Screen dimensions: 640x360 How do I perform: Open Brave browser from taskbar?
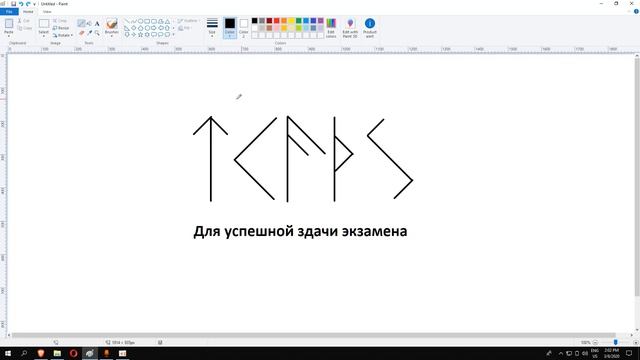pos(40,353)
